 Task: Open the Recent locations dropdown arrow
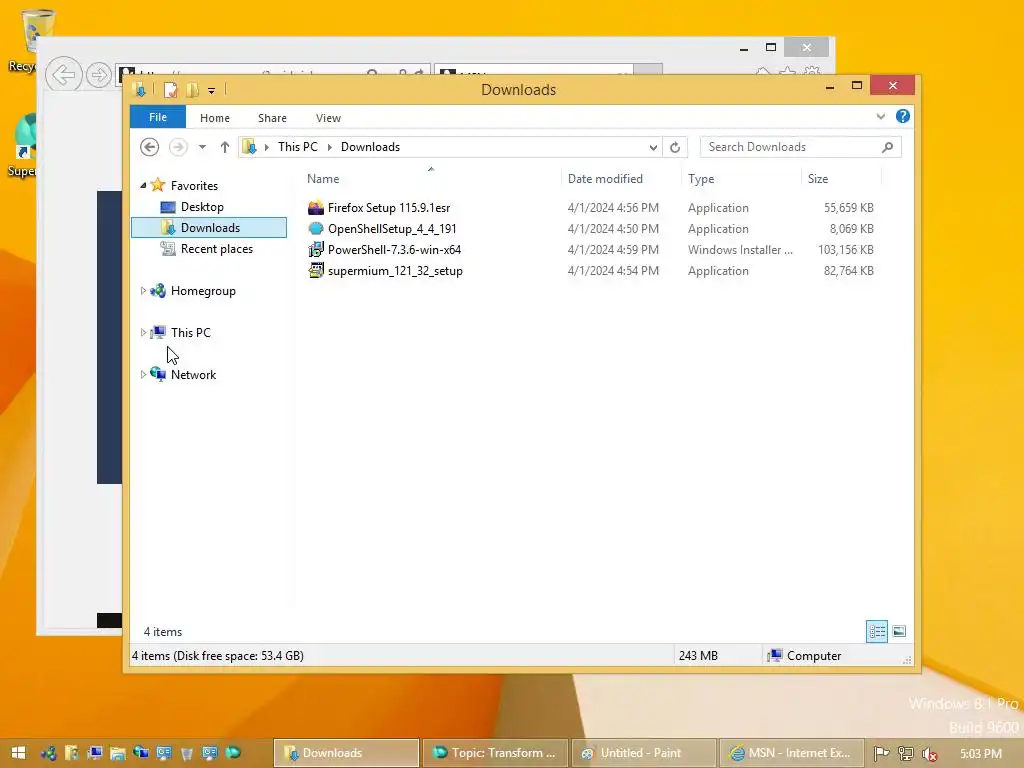coord(202,147)
